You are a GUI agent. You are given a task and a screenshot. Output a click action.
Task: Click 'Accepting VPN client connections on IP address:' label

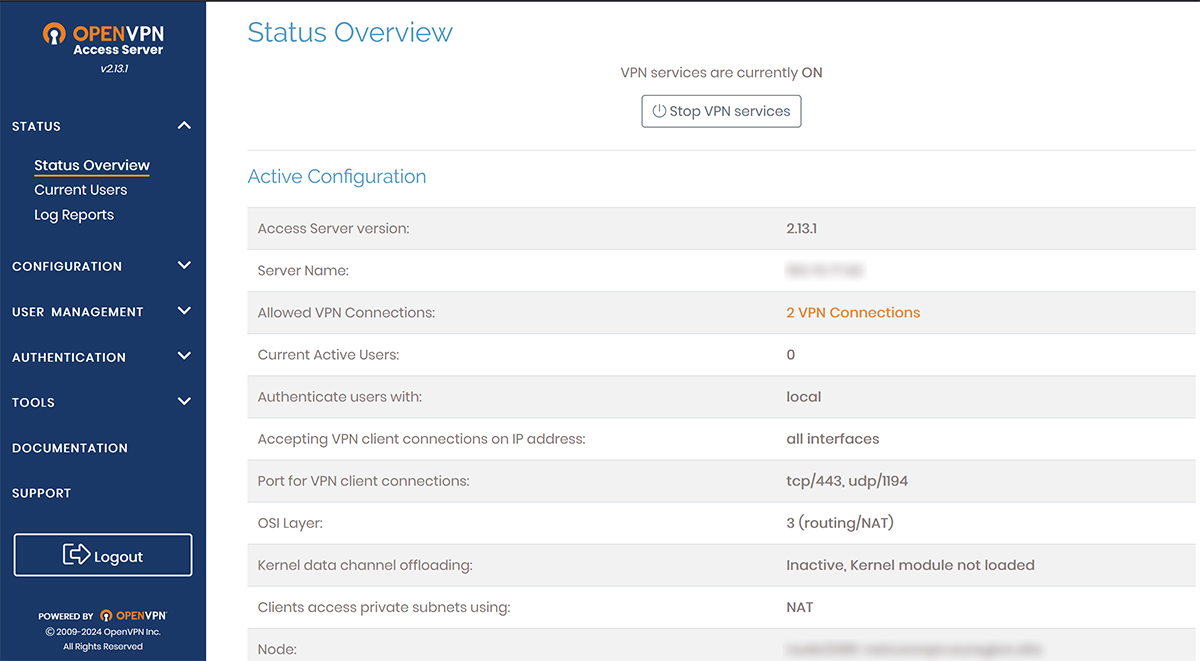421,439
